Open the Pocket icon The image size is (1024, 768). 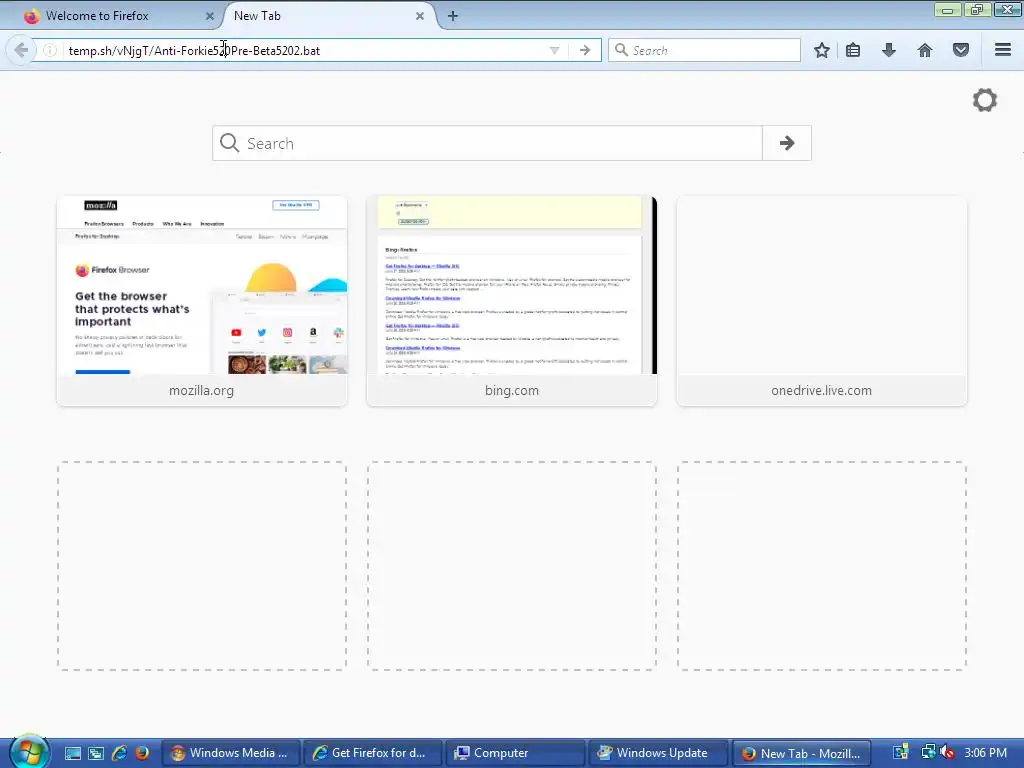[x=961, y=50]
